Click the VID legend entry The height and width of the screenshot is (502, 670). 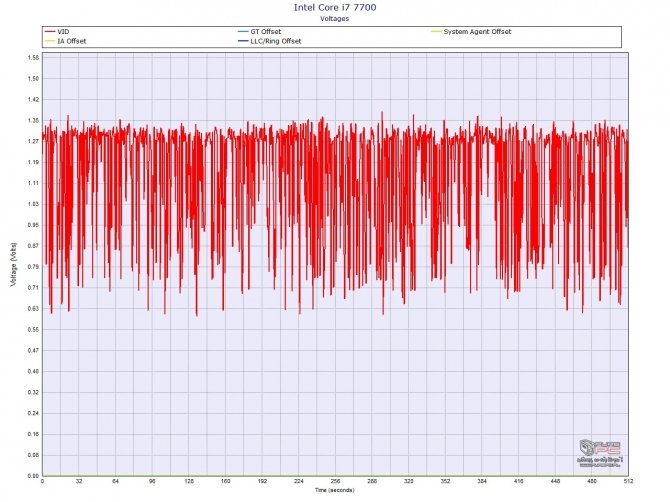(x=57, y=32)
